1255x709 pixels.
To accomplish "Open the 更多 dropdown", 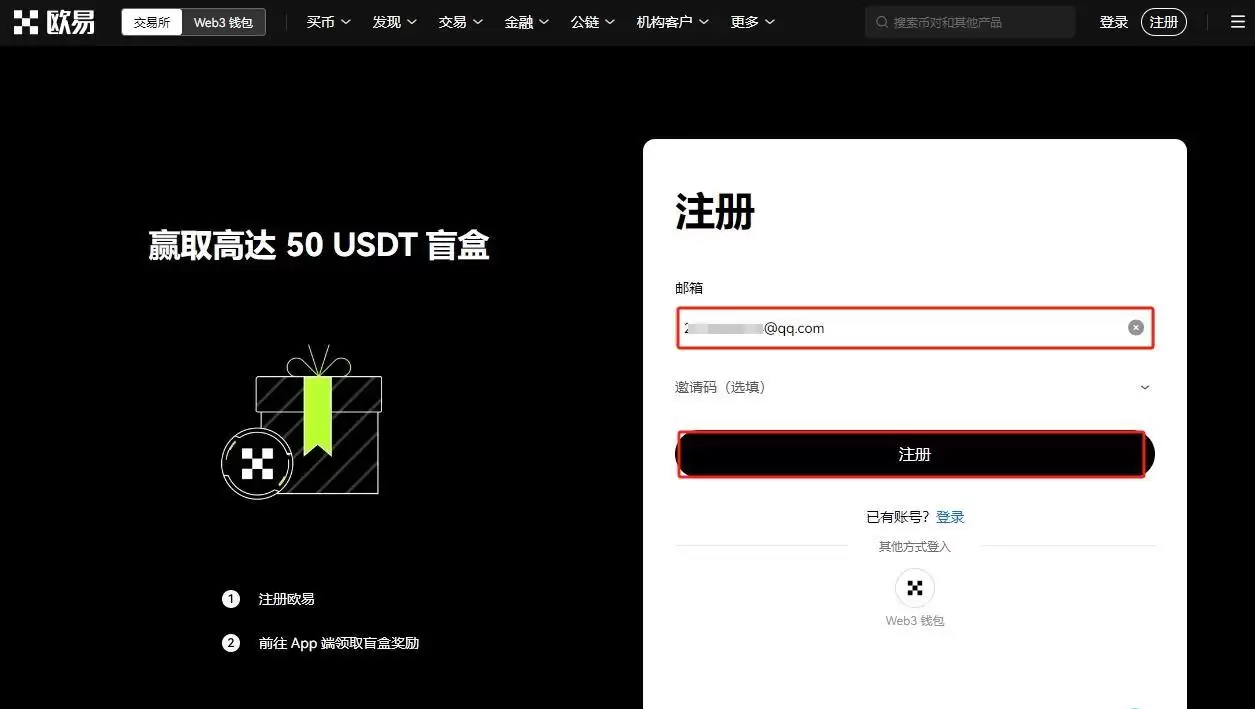I will point(750,21).
